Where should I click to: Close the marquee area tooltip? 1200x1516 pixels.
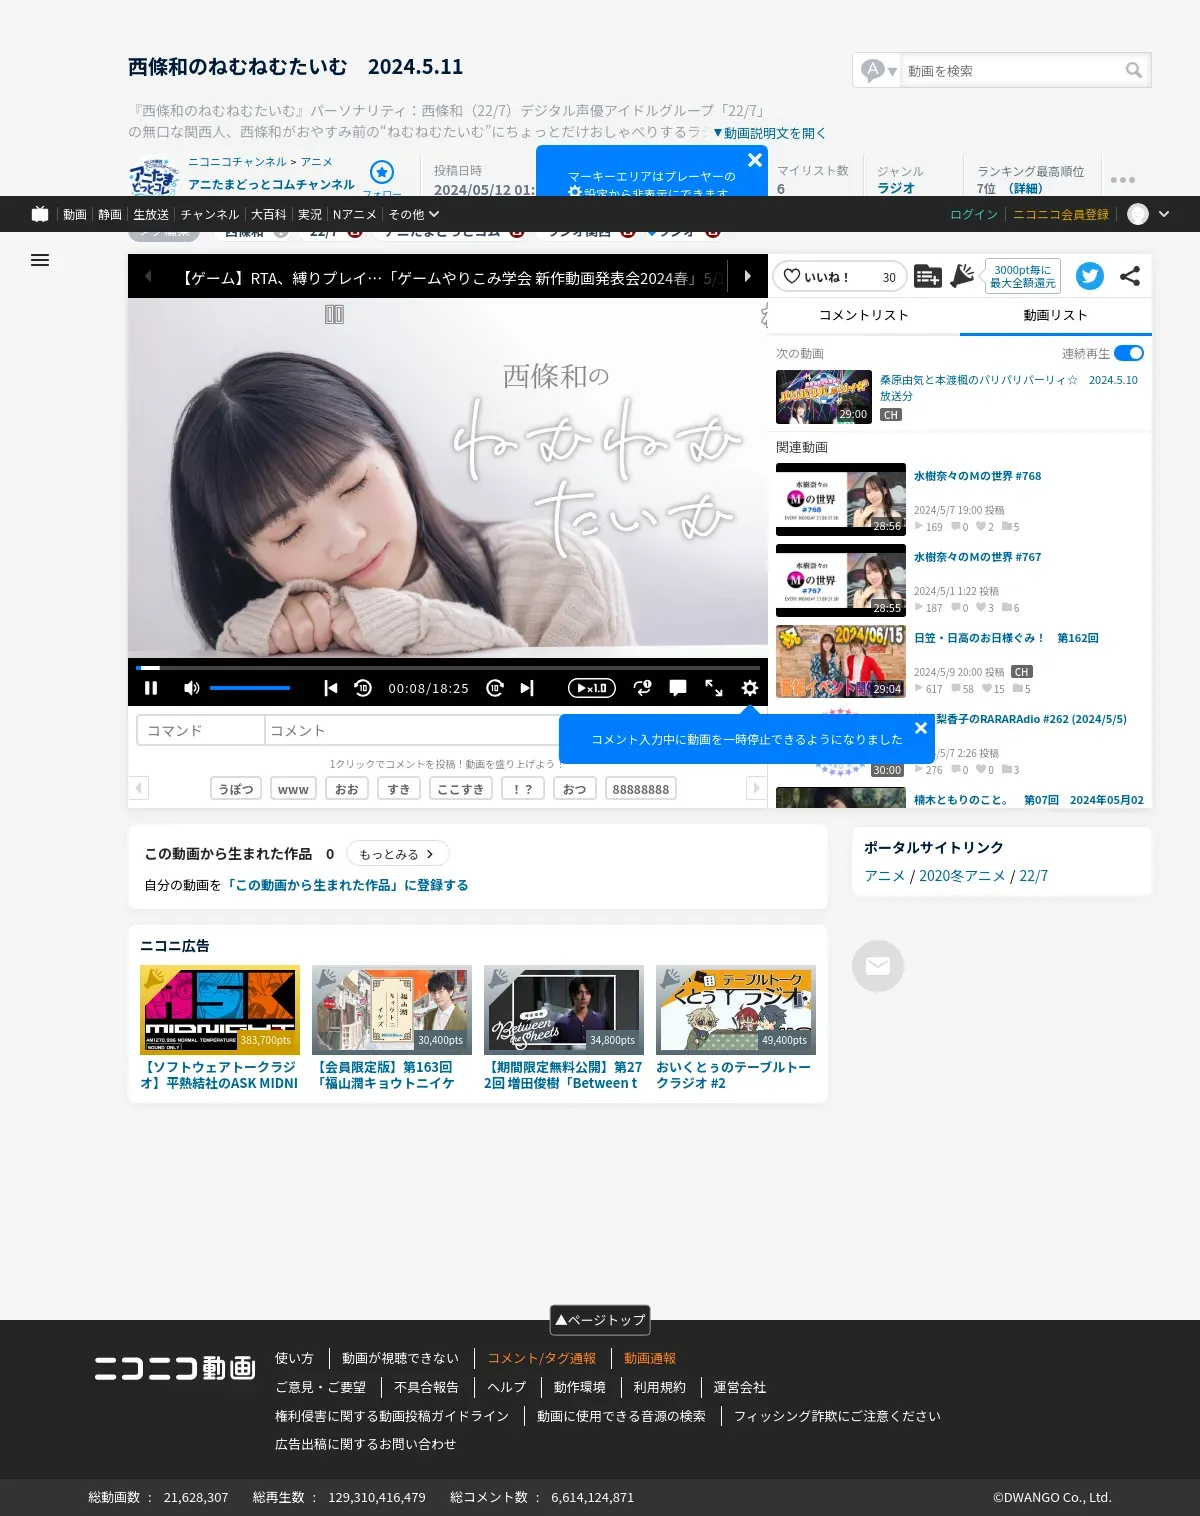tap(755, 160)
